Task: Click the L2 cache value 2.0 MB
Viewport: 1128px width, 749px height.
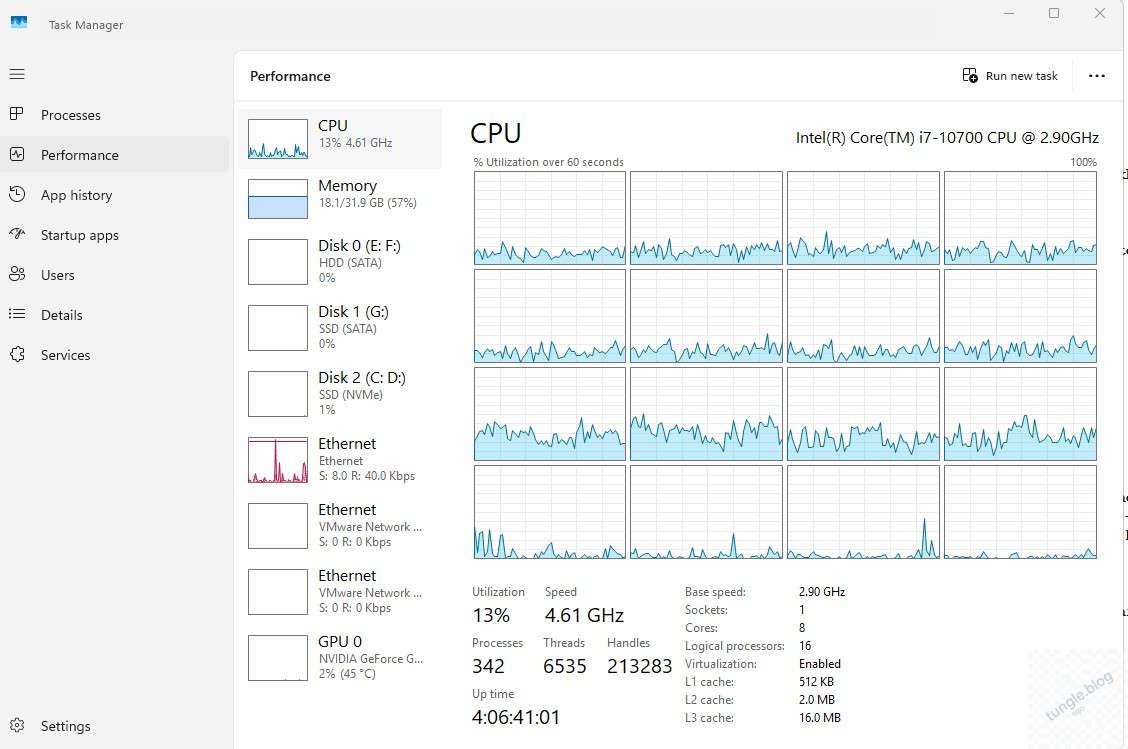Action: (817, 699)
